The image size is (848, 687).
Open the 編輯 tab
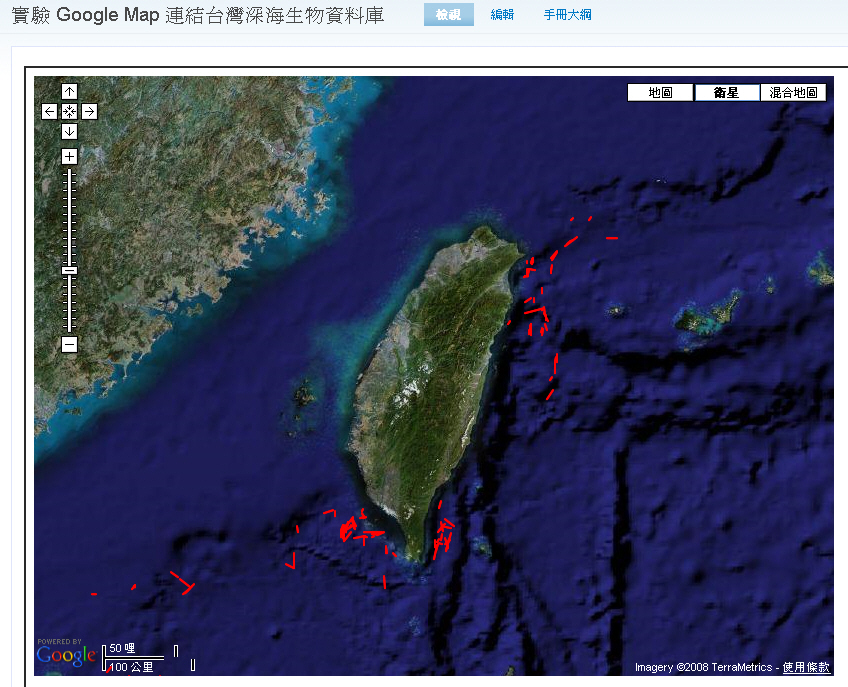(502, 15)
